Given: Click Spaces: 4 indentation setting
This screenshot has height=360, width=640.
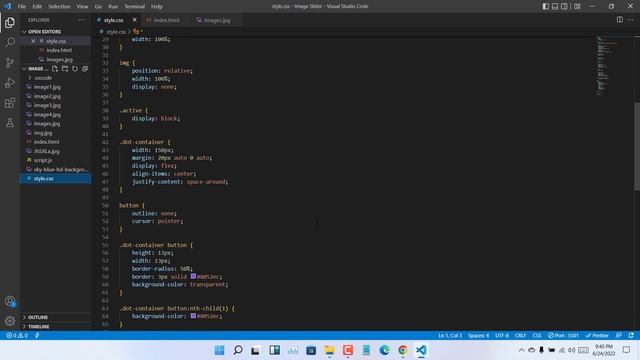Looking at the screenshot, I should pos(478,336).
